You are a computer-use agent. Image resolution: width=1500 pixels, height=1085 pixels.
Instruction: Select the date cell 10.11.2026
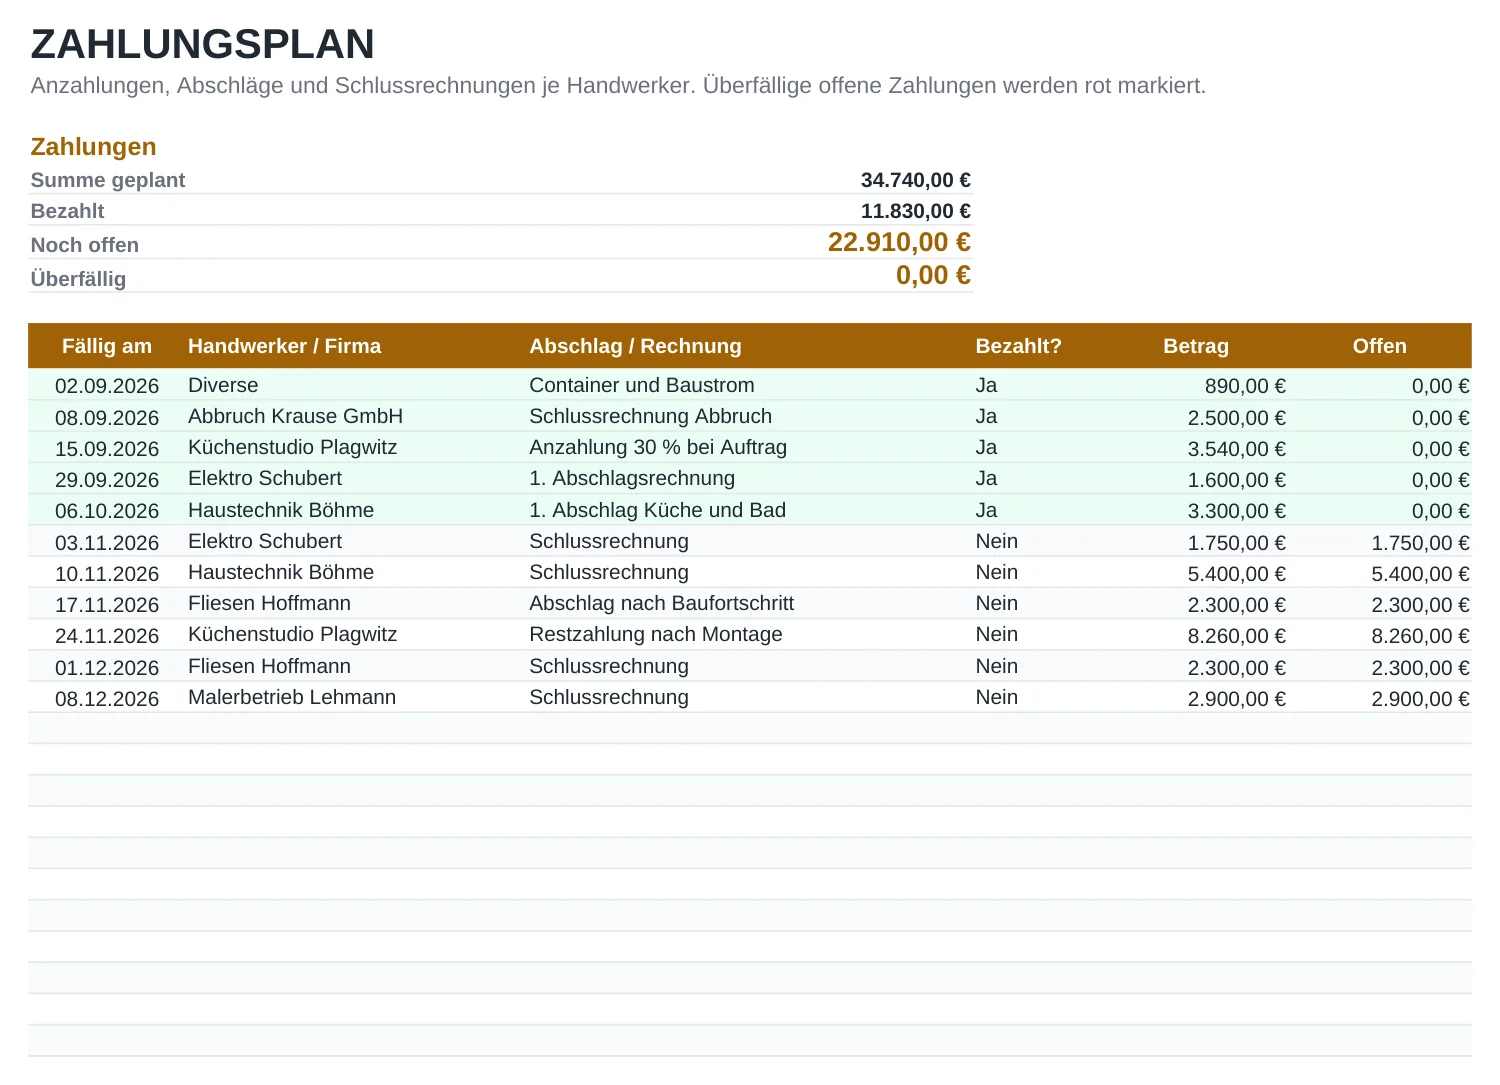tap(107, 574)
